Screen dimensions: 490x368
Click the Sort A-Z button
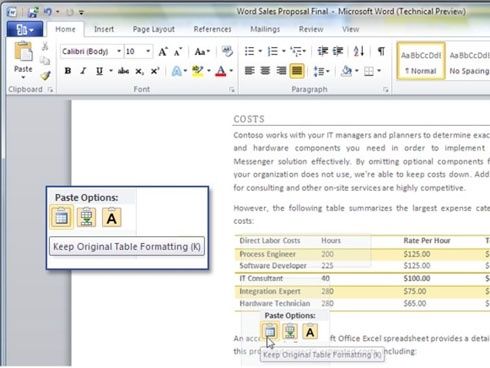tap(359, 51)
